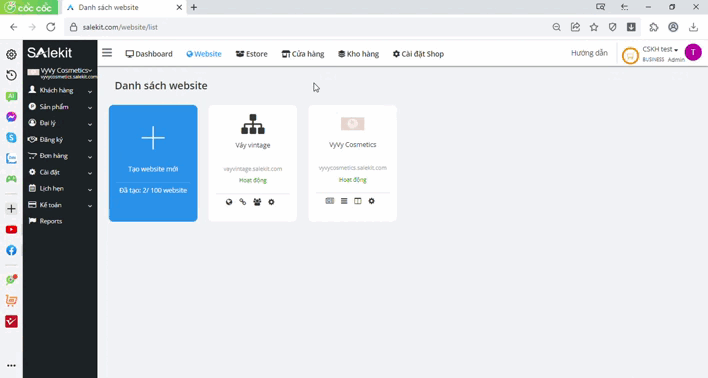
Task: Open a new browser tab
Action: 194,7
